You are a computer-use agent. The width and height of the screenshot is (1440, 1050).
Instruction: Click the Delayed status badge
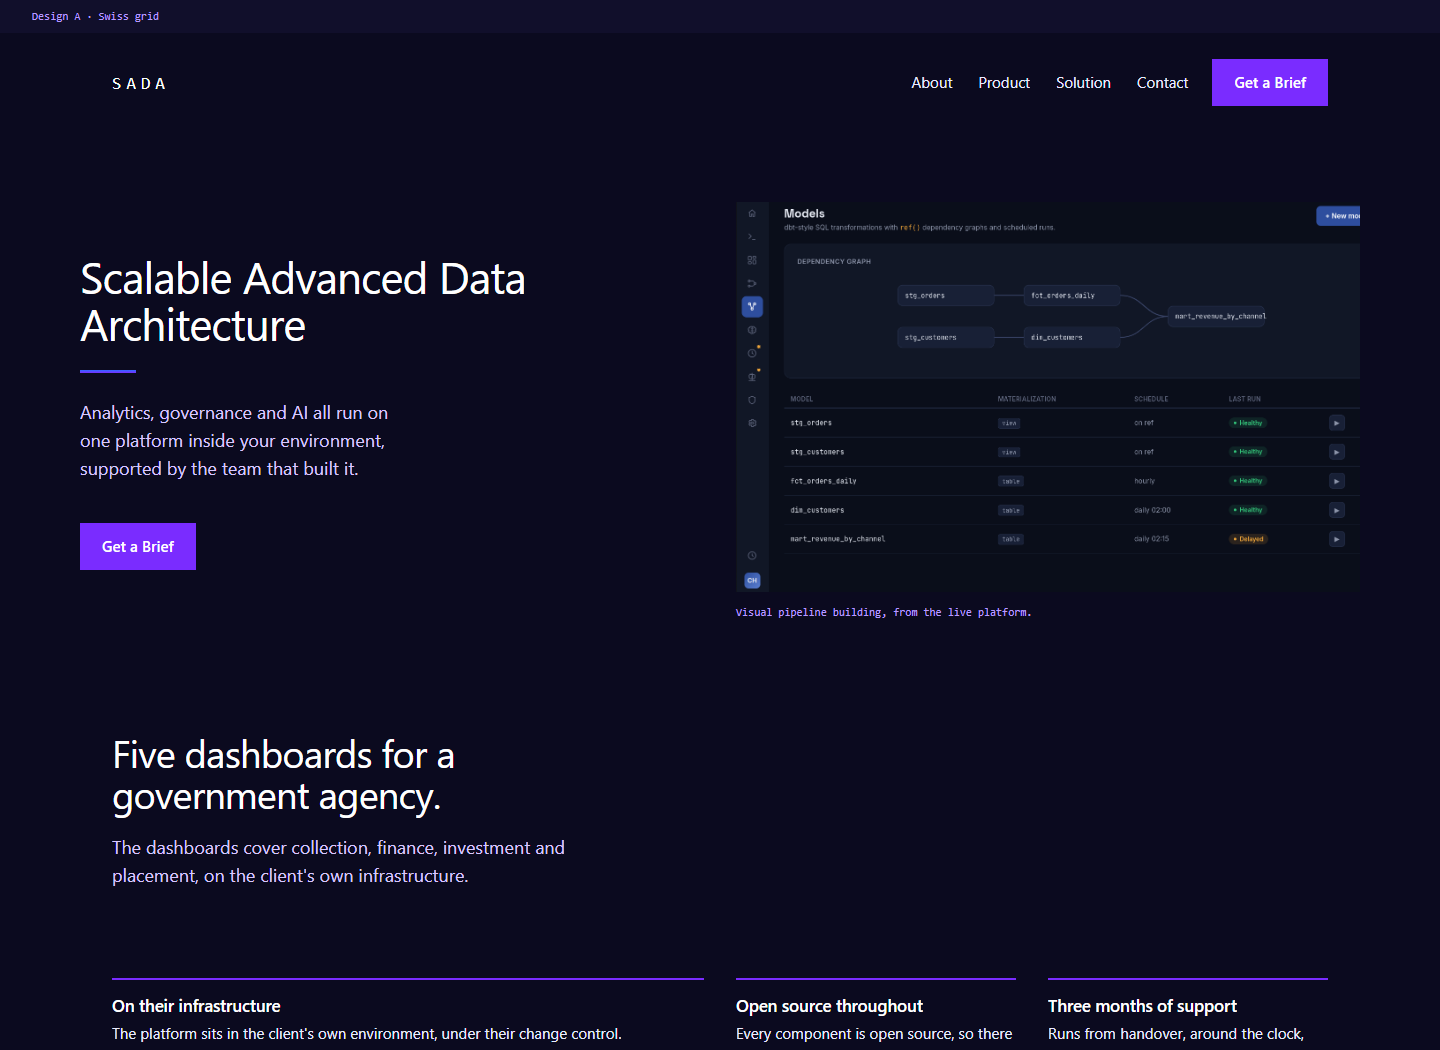tap(1248, 539)
